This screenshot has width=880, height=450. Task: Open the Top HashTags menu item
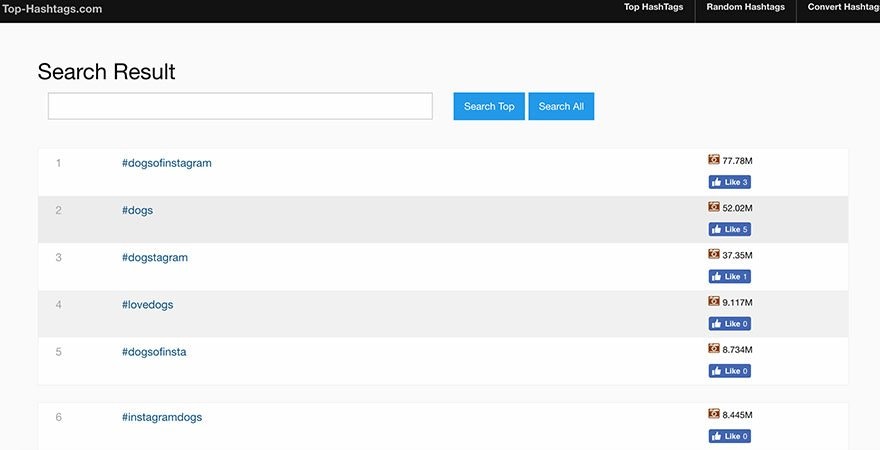pos(652,8)
